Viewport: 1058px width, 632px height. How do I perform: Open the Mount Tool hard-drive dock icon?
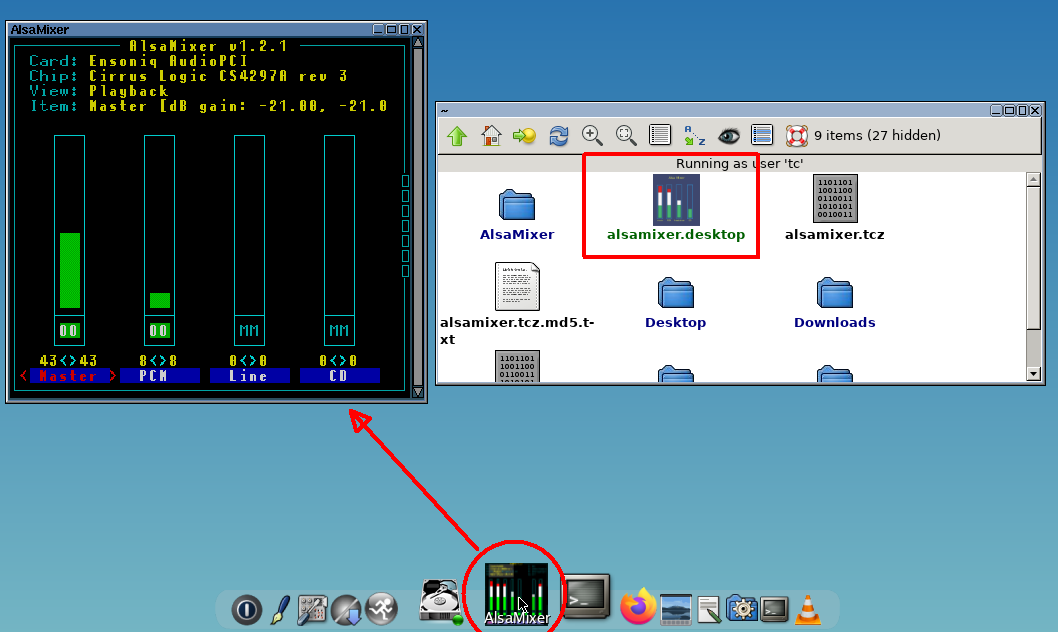[441, 600]
